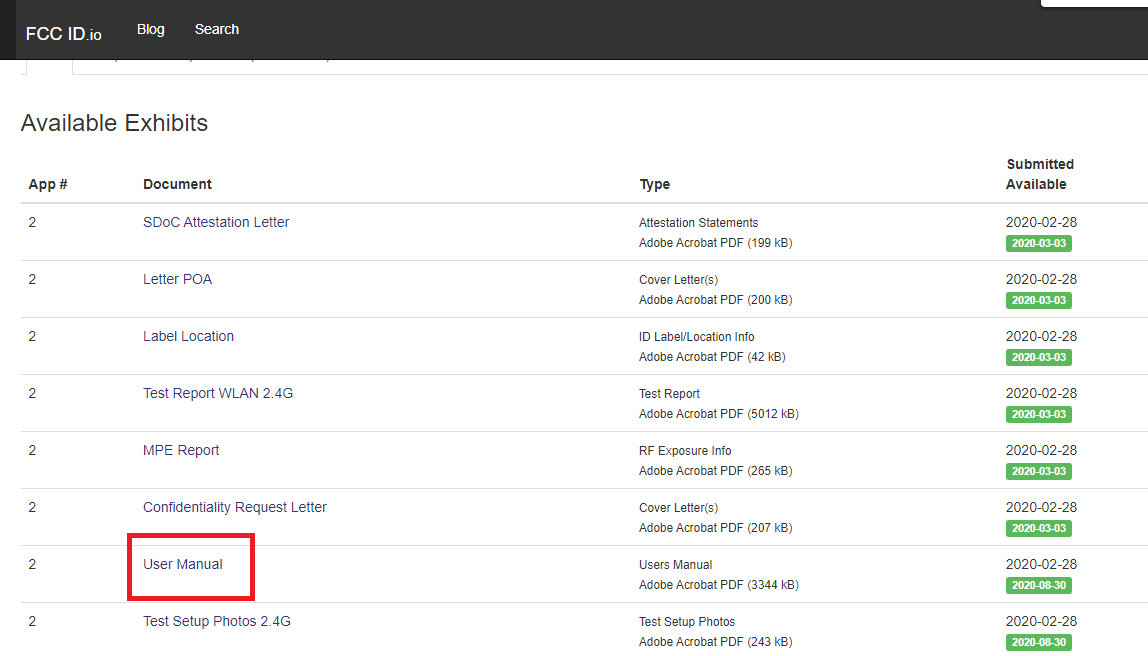The height and width of the screenshot is (656, 1148).
Task: Click the green date badge in the SDoC Attestation Letter row
Action: pos(1038,243)
